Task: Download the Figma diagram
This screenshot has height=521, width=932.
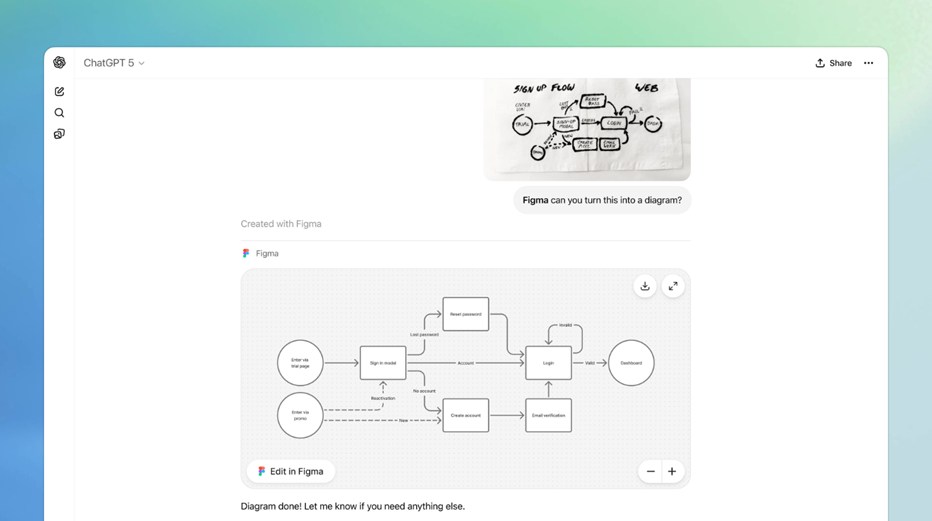Action: (645, 286)
